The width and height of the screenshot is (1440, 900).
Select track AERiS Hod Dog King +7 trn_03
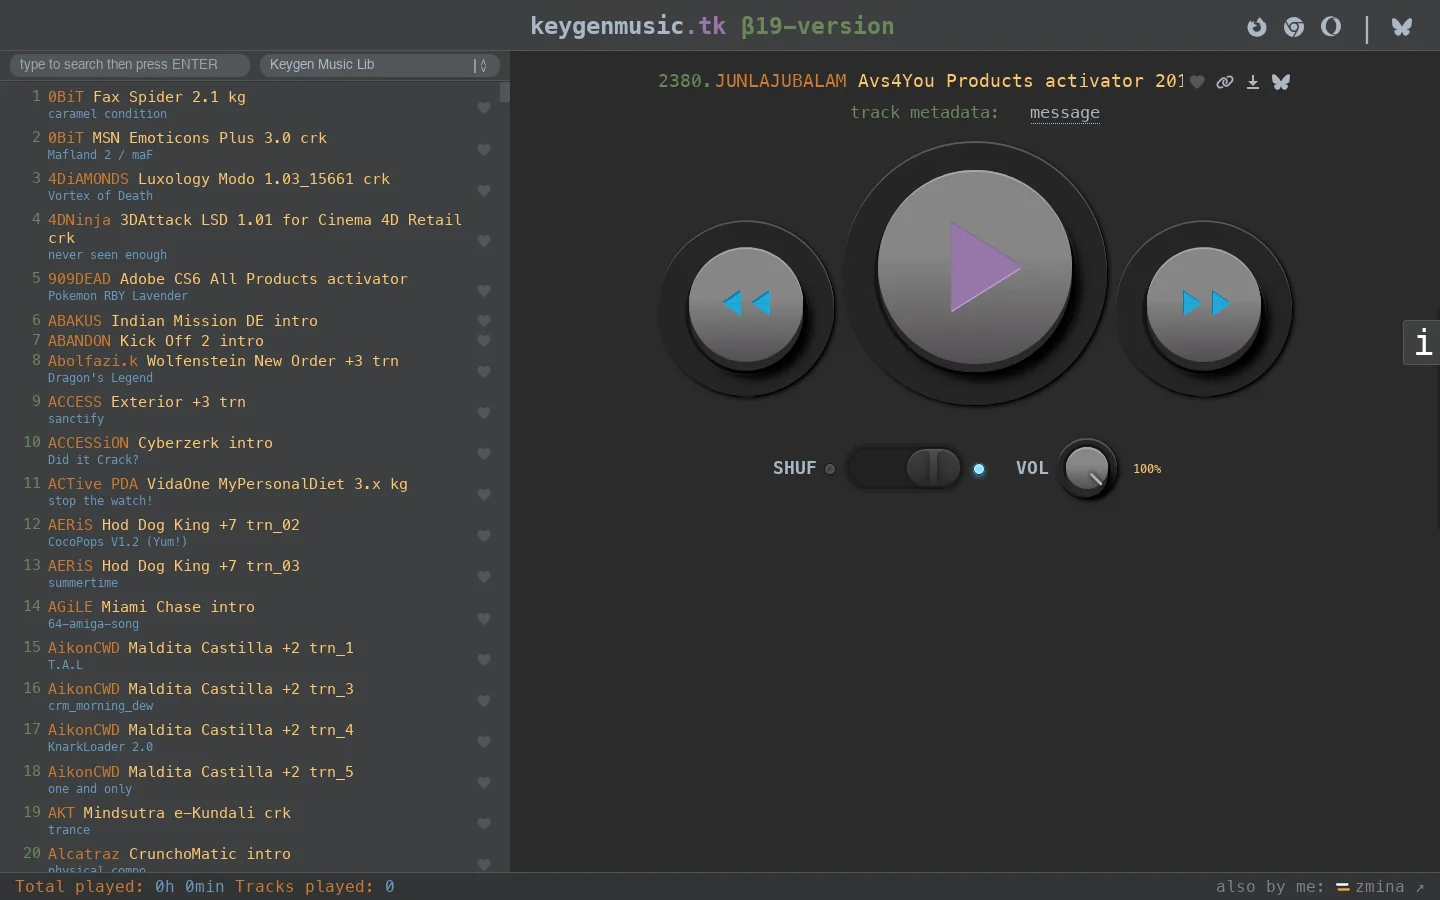174,566
